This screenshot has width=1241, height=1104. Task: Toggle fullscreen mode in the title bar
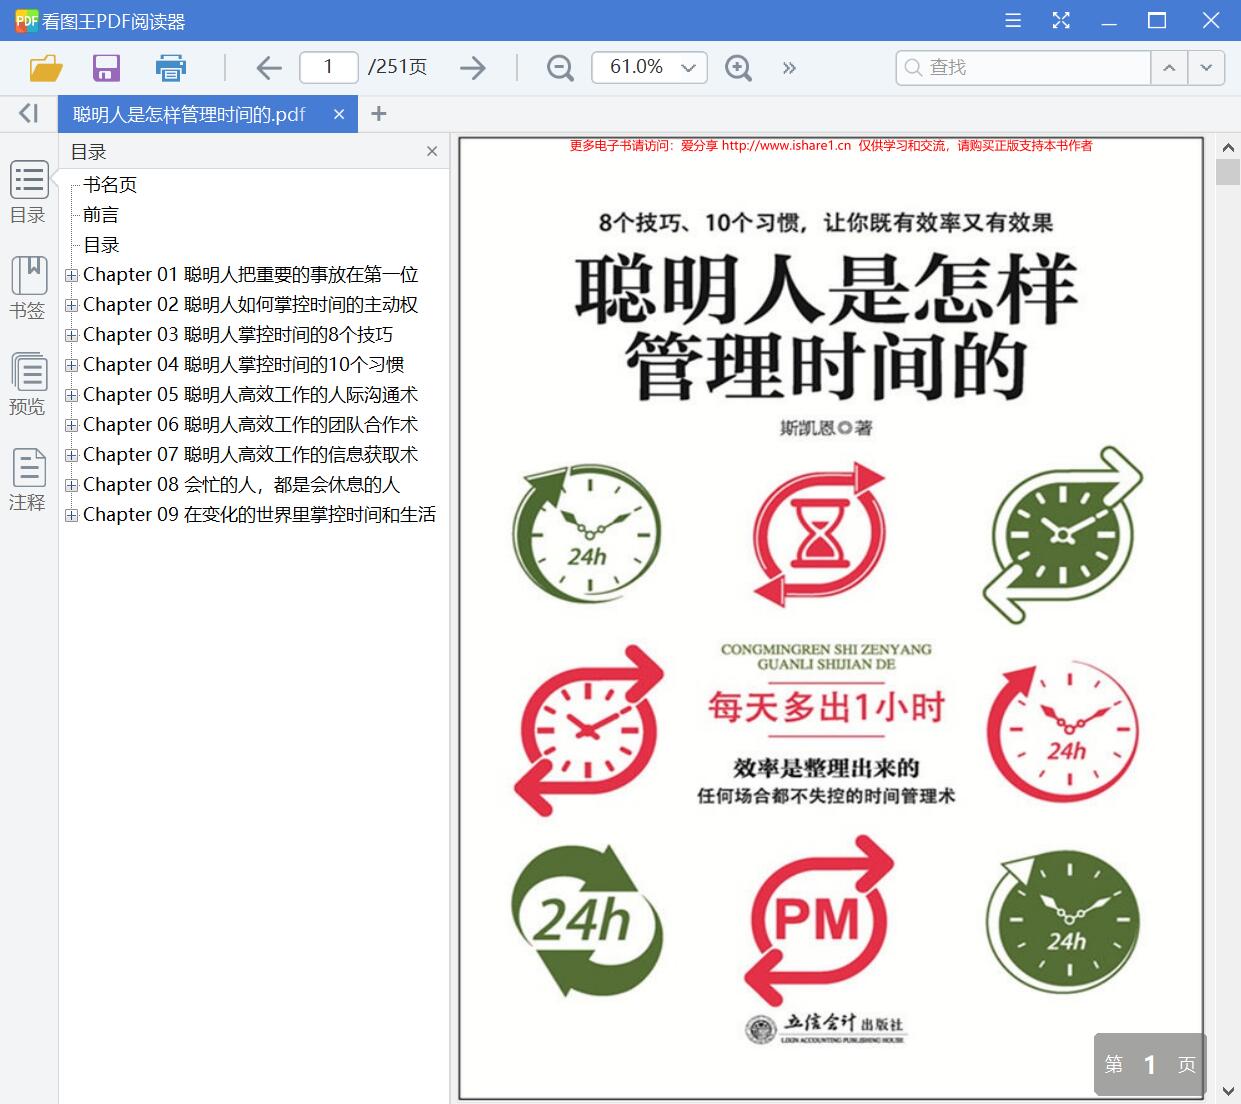(1061, 20)
